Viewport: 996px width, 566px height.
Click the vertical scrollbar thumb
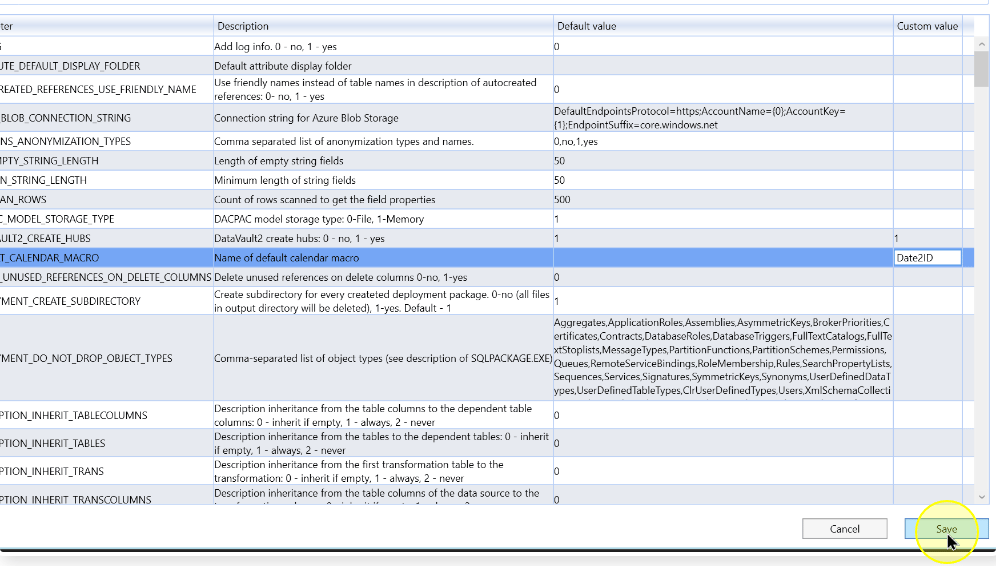[x=981, y=69]
